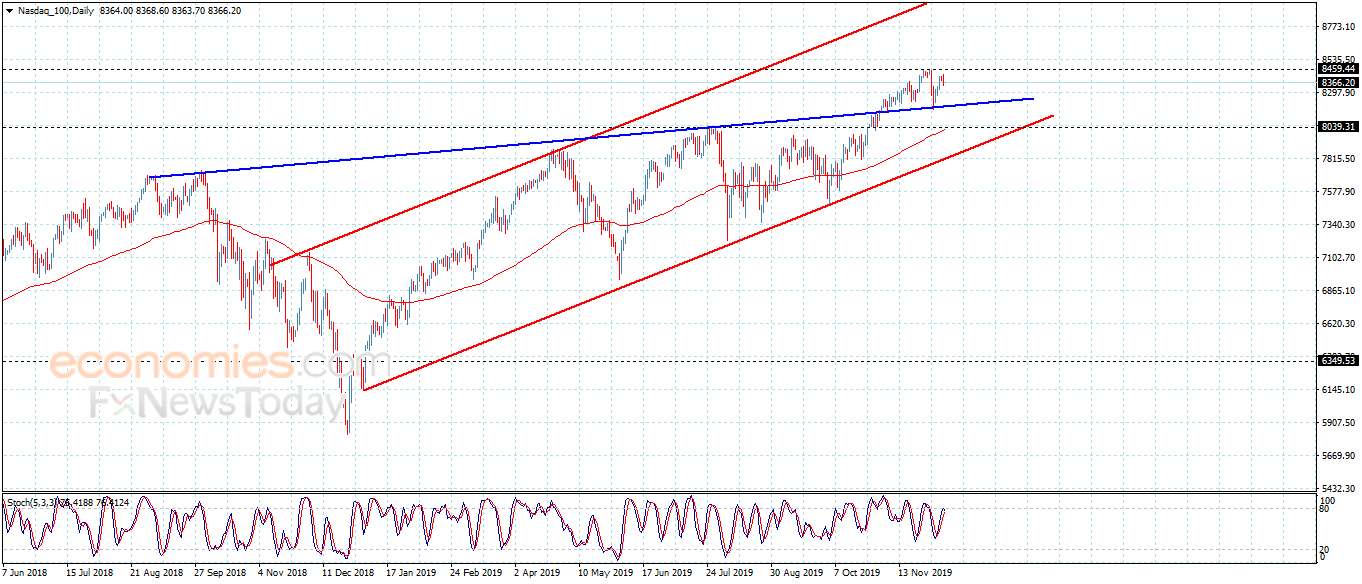Click the 8297.90 price axis label

(1338, 93)
